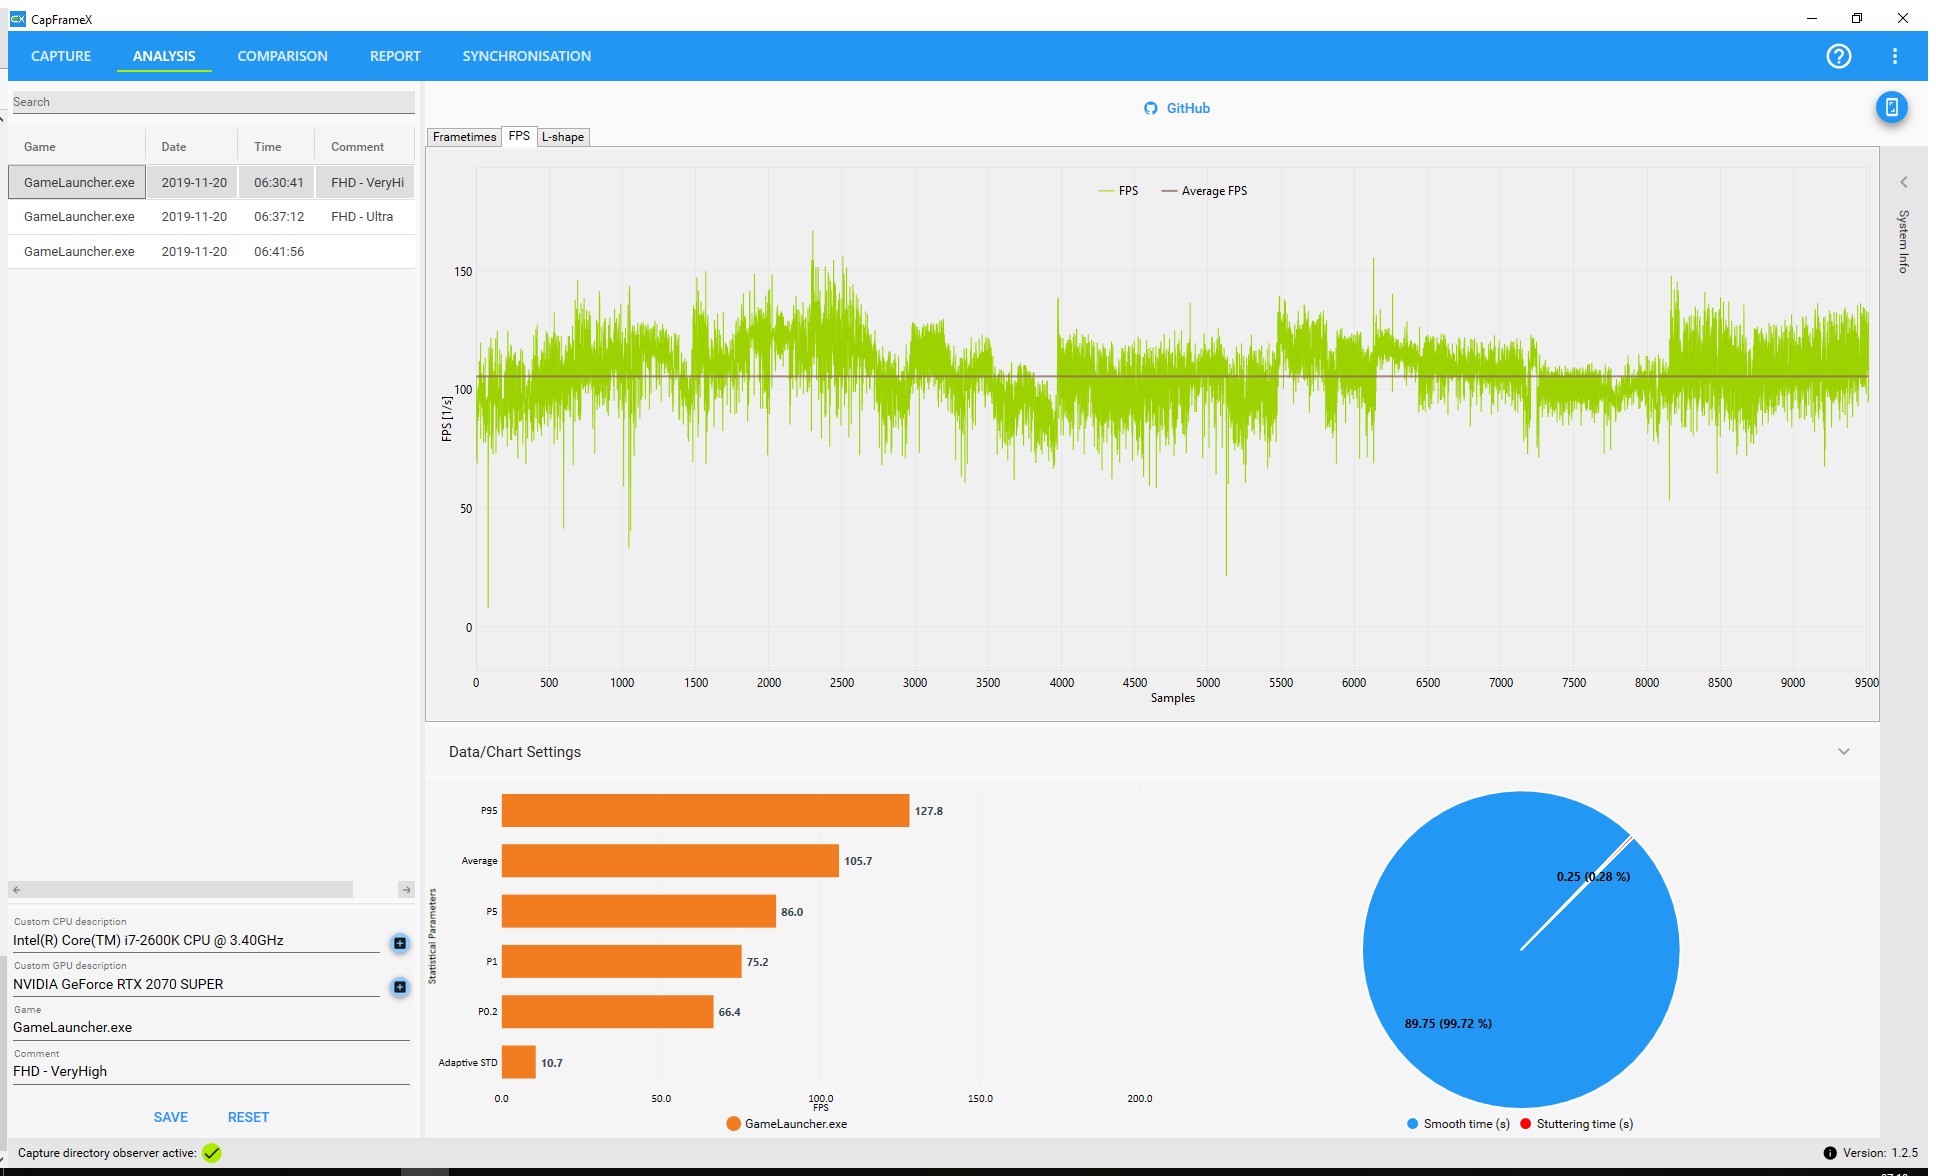Click the SAVE button
Viewport: 1936px width, 1176px height.
pos(170,1117)
